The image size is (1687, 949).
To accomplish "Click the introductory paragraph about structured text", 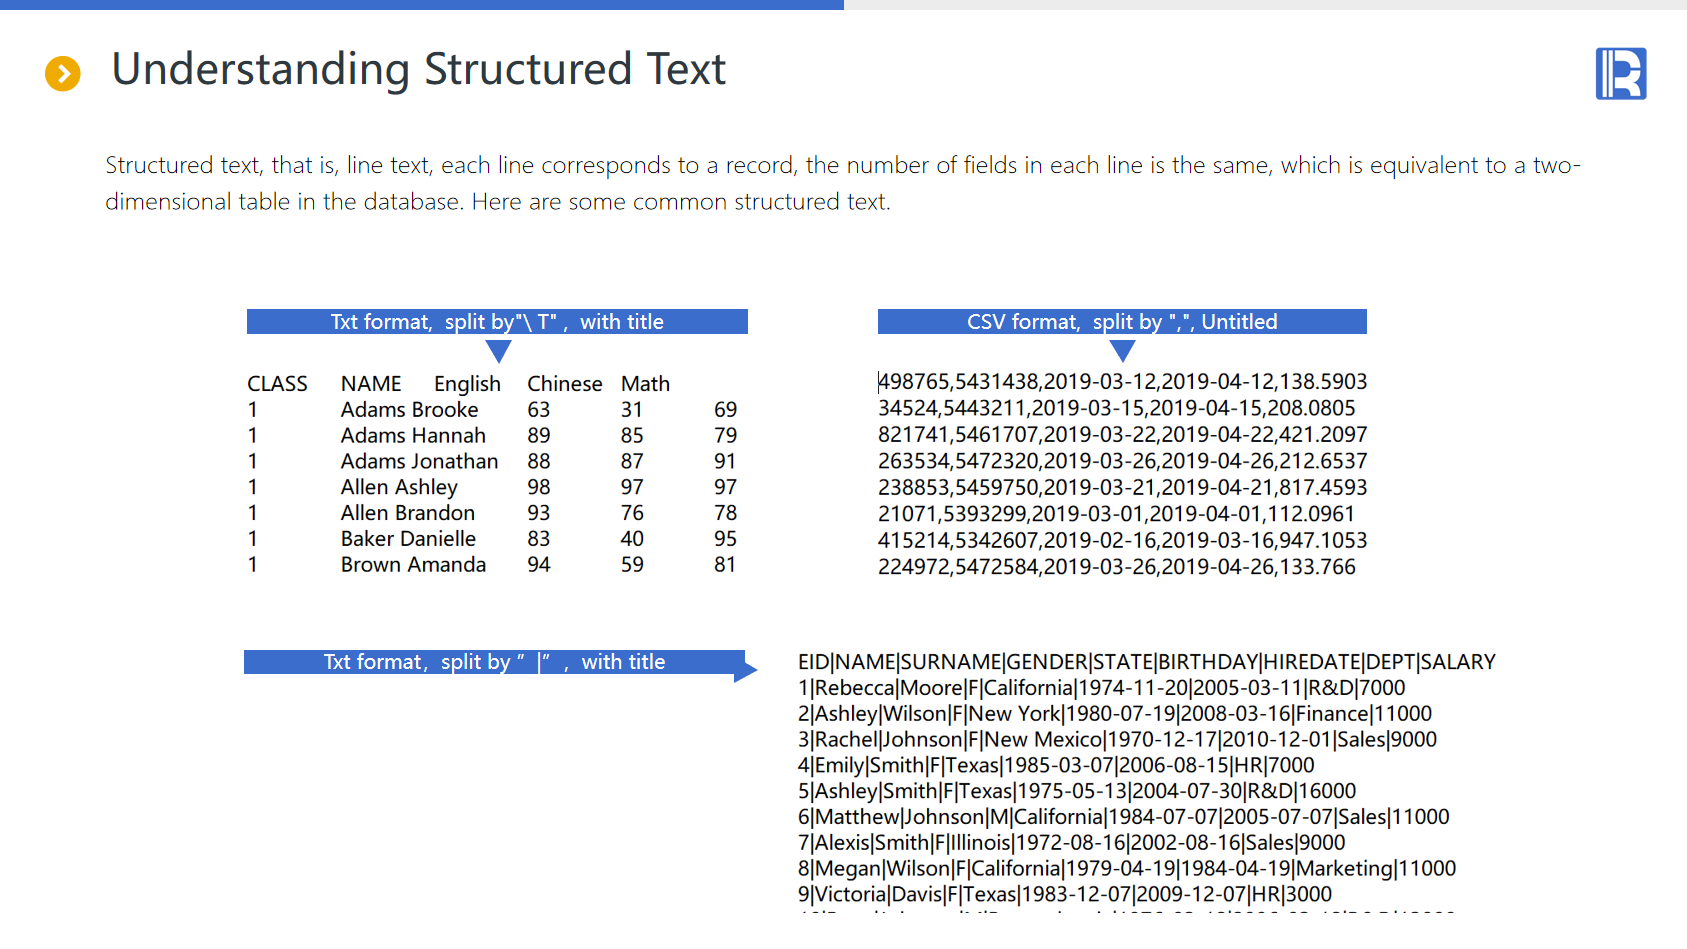I will tap(842, 183).
